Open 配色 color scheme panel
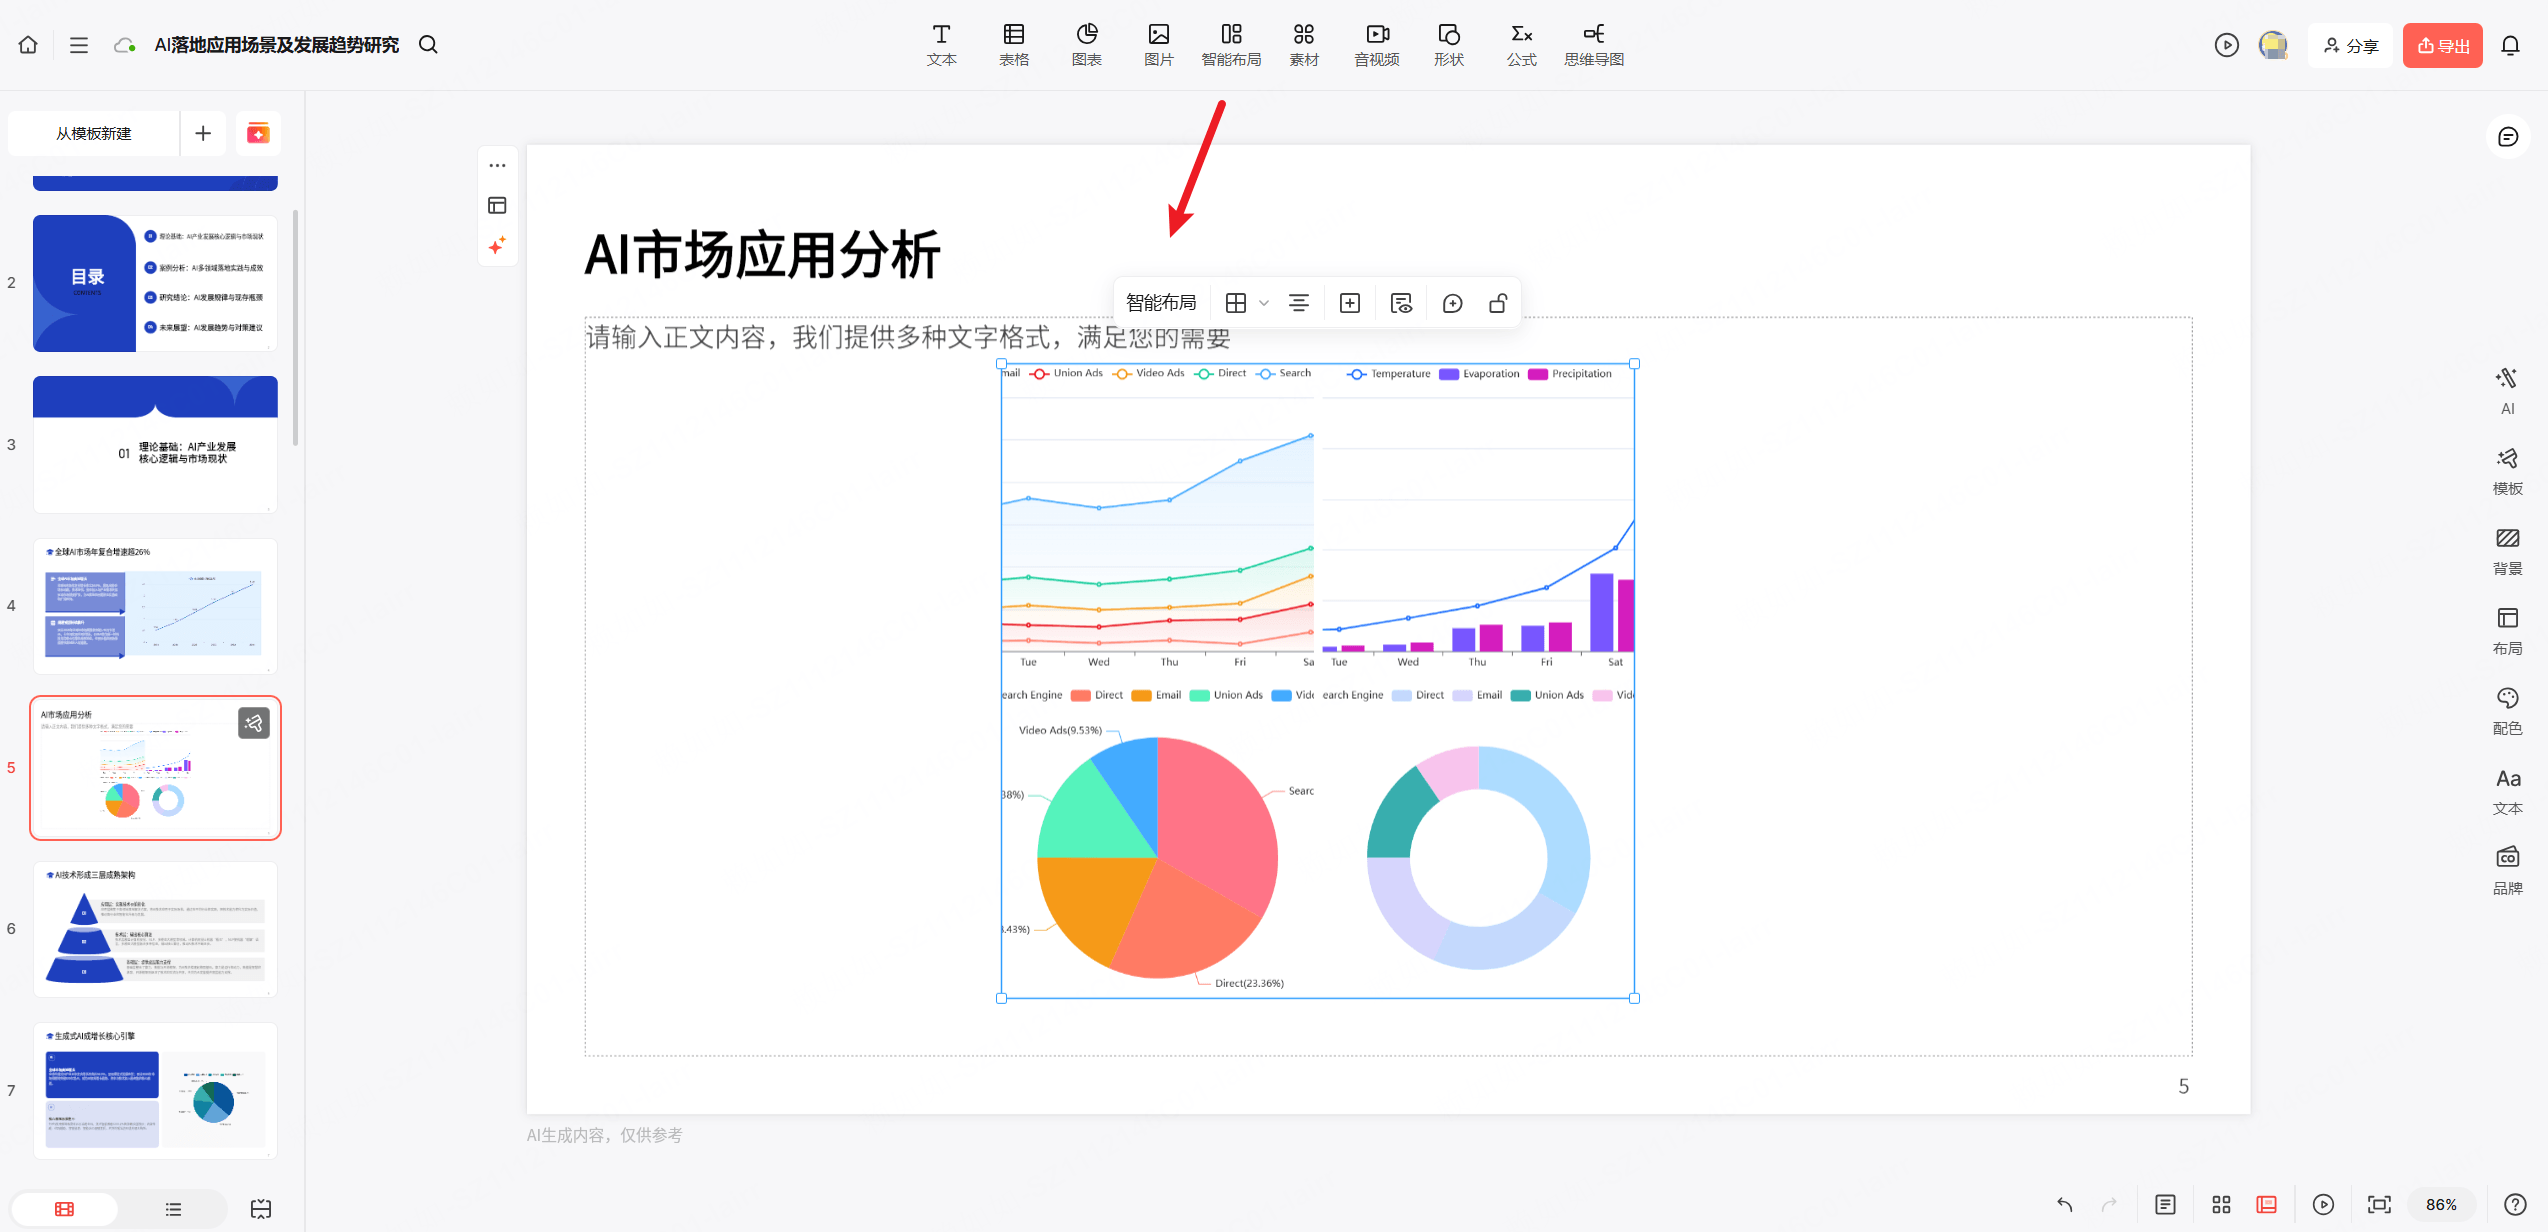 (x=2508, y=711)
